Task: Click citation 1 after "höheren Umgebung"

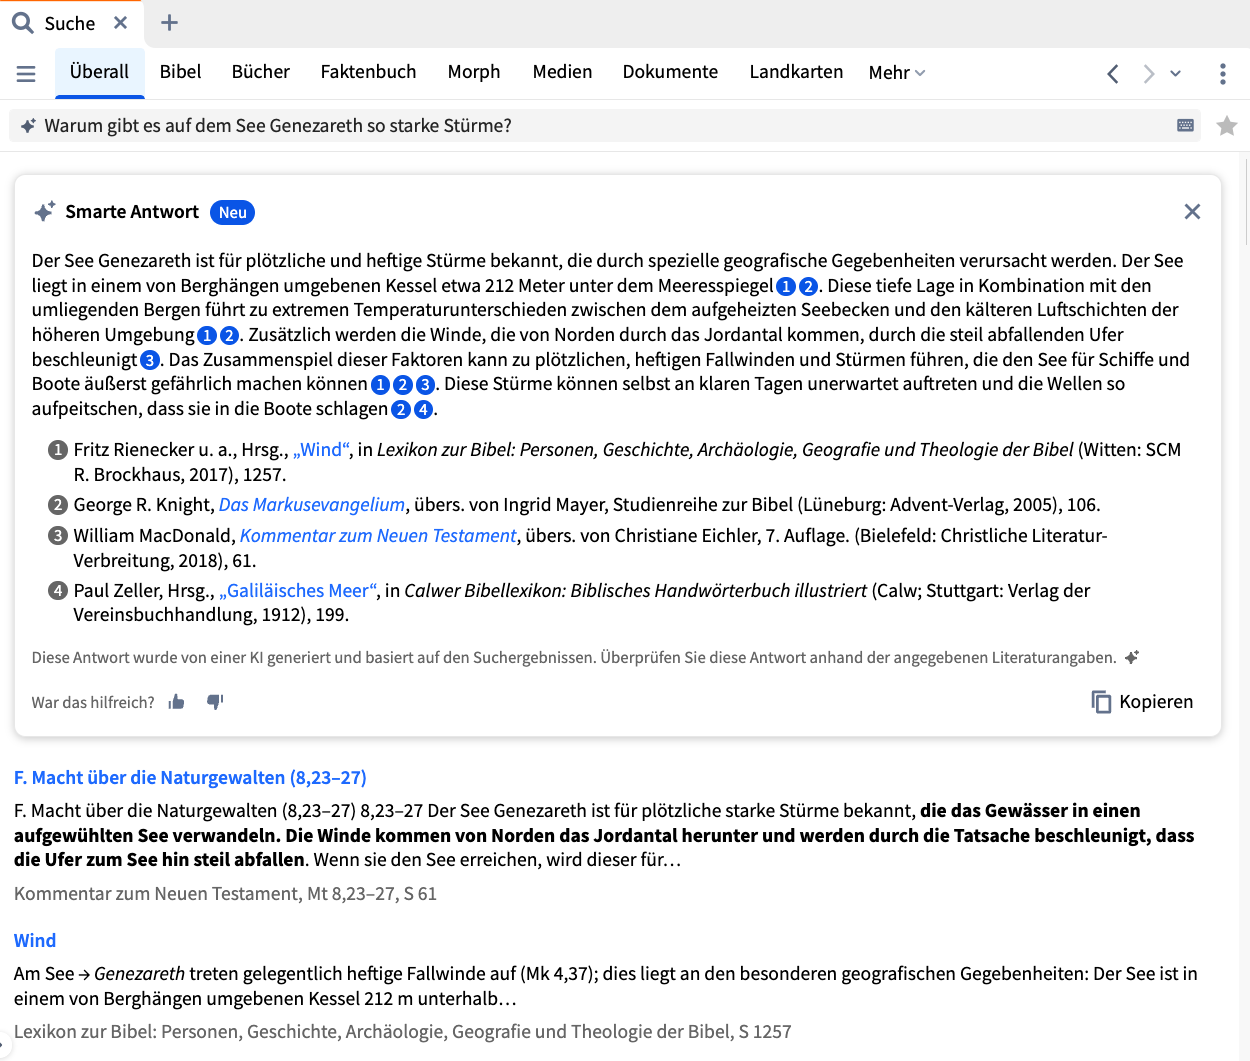Action: click(207, 336)
